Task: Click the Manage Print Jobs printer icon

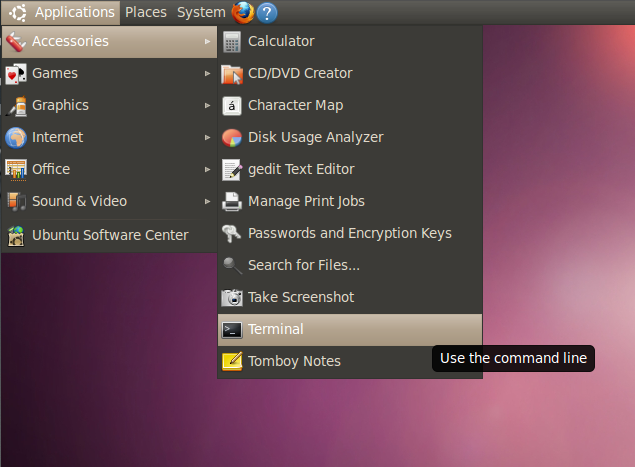Action: (x=232, y=202)
